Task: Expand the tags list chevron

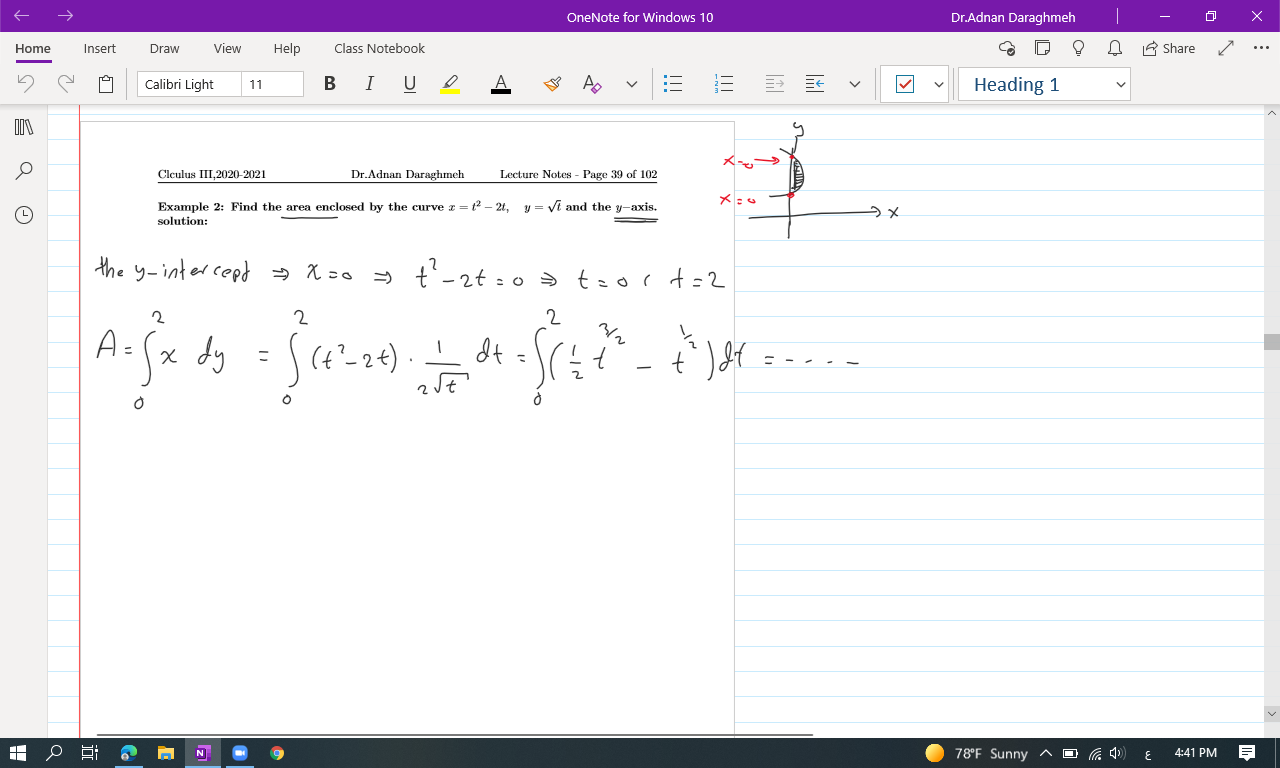Action: 939,84
